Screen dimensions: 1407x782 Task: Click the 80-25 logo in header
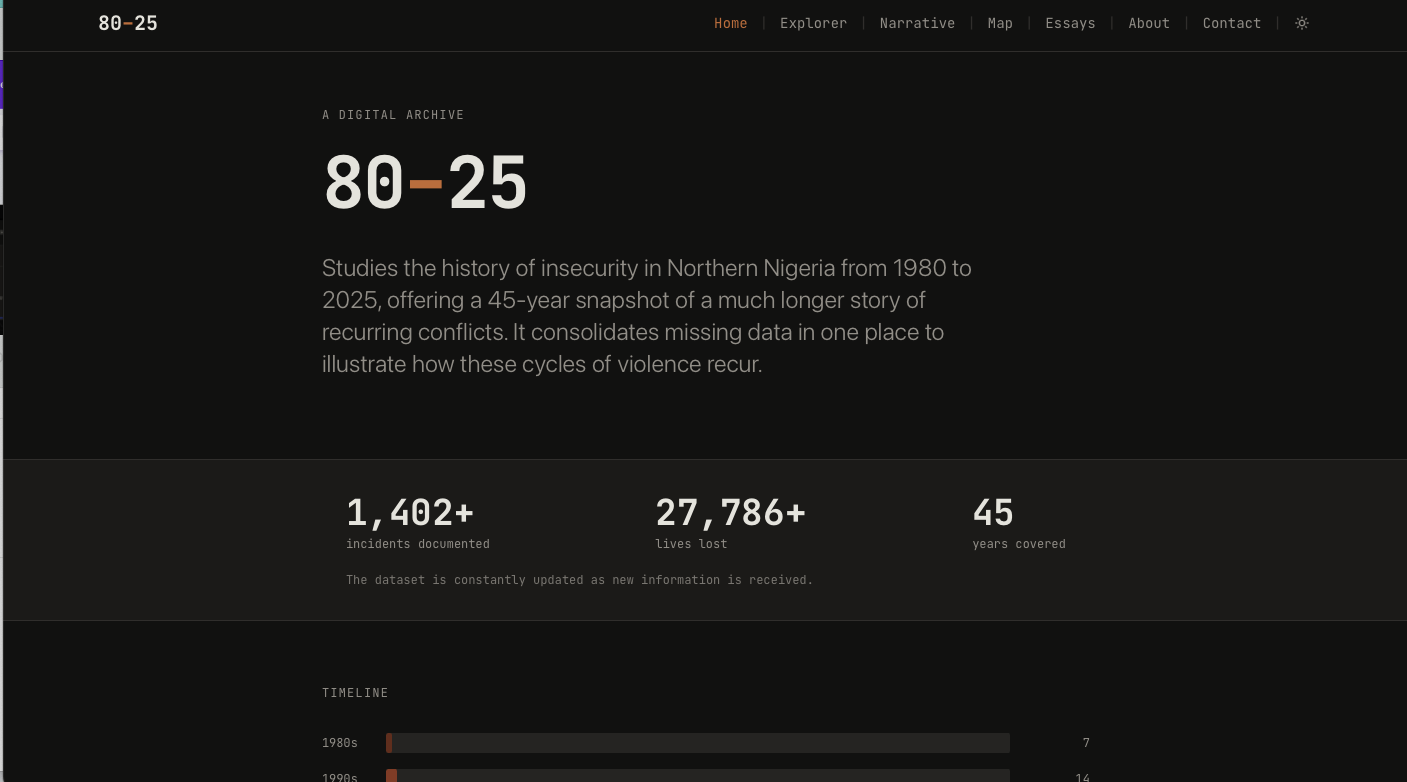[x=128, y=23]
